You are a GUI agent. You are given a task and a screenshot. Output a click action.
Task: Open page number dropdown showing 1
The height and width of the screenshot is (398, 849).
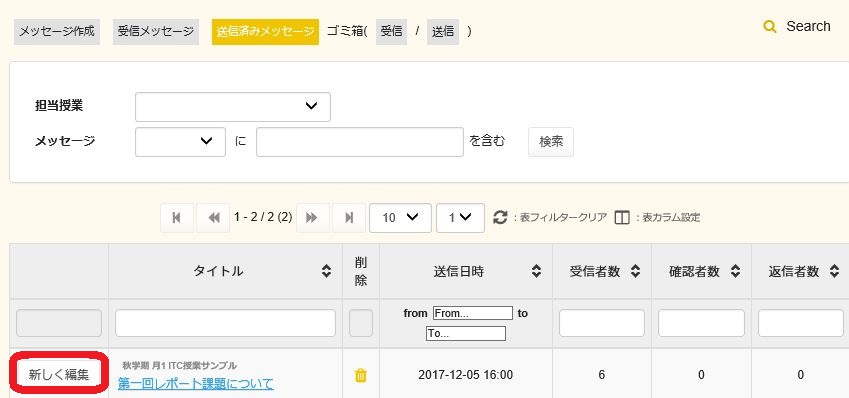(x=460, y=218)
